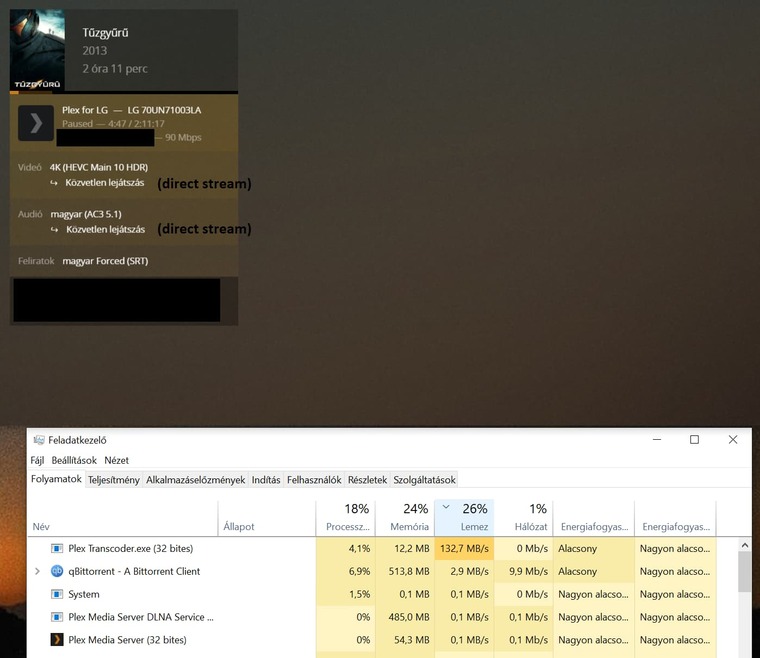Viewport: 760px width, 658px height.
Task: Select the Plex Media Server DLNA Service row
Action: [x=372, y=617]
